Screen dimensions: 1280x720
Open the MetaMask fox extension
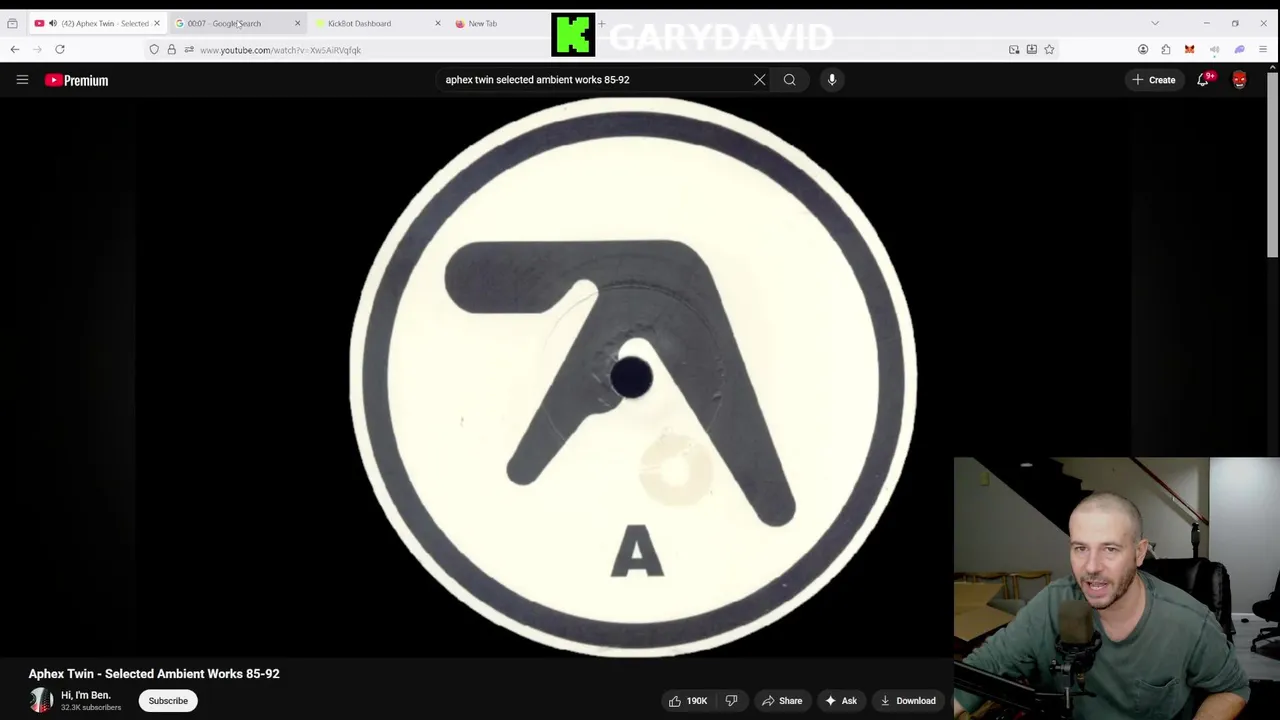(x=1189, y=49)
